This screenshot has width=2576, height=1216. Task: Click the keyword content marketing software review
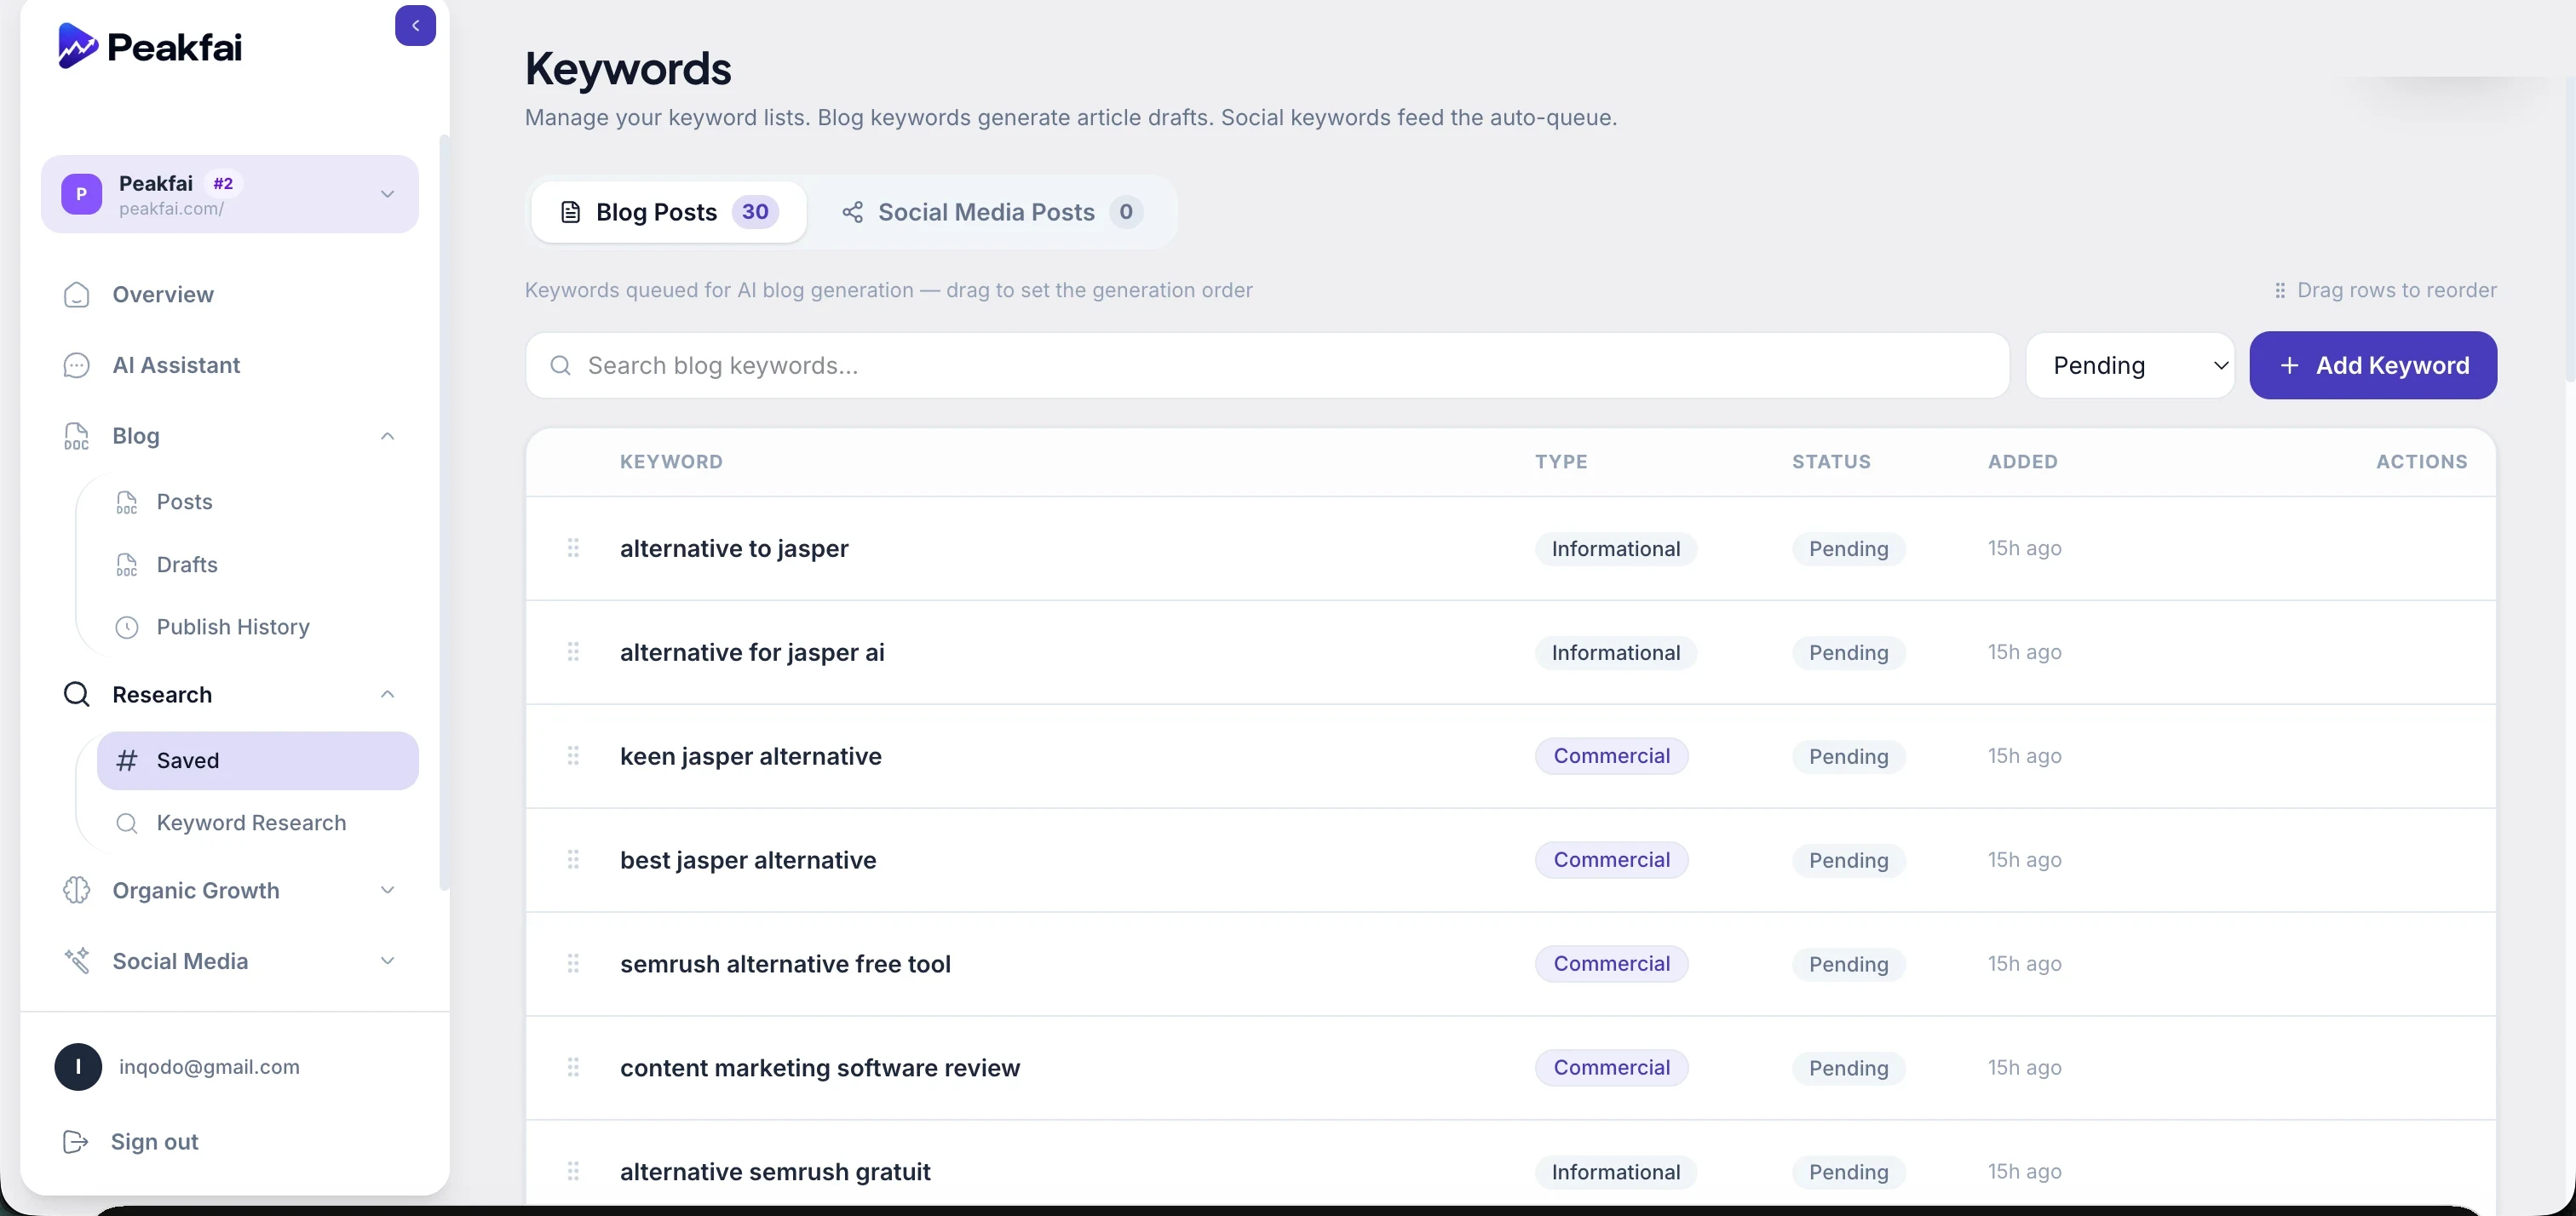coord(820,1069)
